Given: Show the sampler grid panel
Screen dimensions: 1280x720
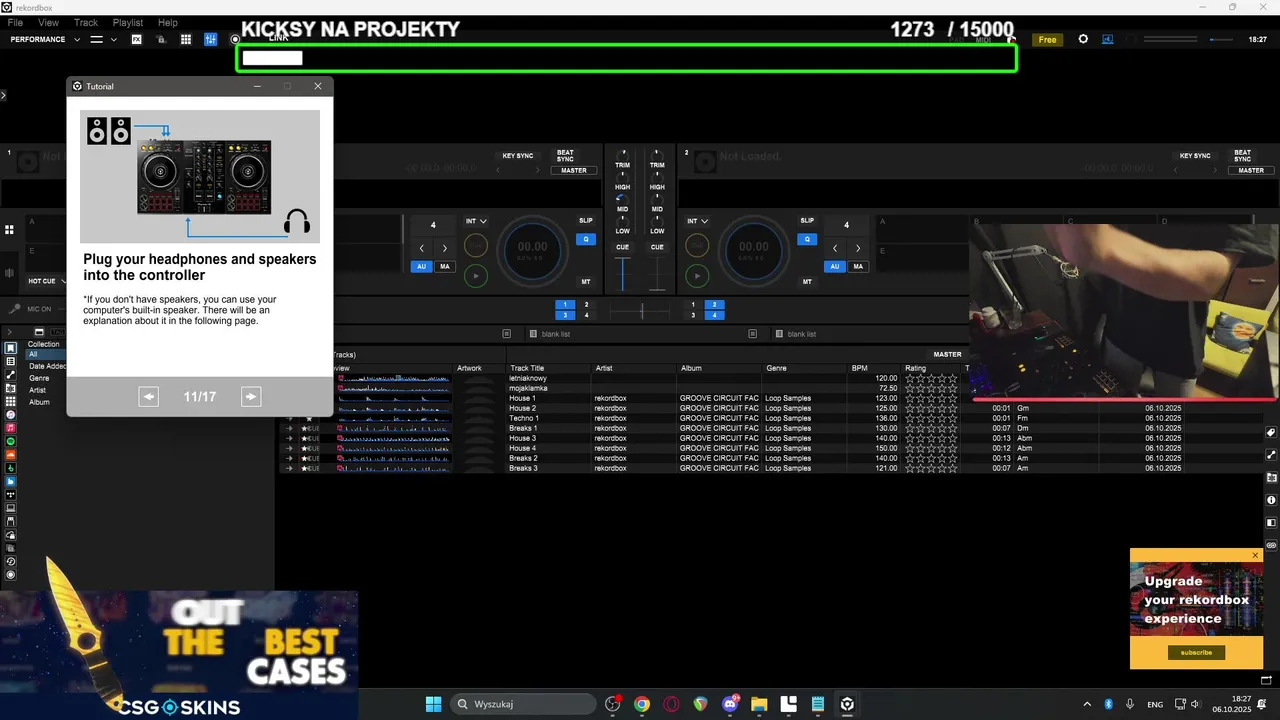Looking at the screenshot, I should [186, 39].
